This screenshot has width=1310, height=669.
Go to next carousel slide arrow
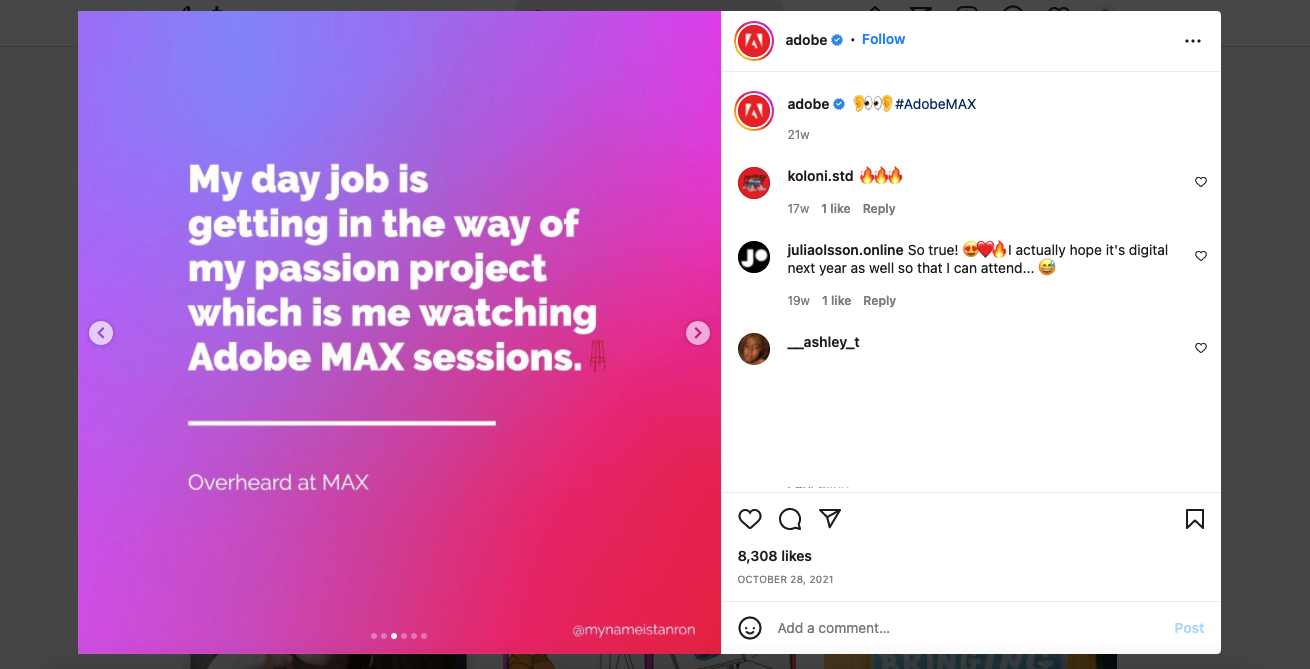[698, 333]
